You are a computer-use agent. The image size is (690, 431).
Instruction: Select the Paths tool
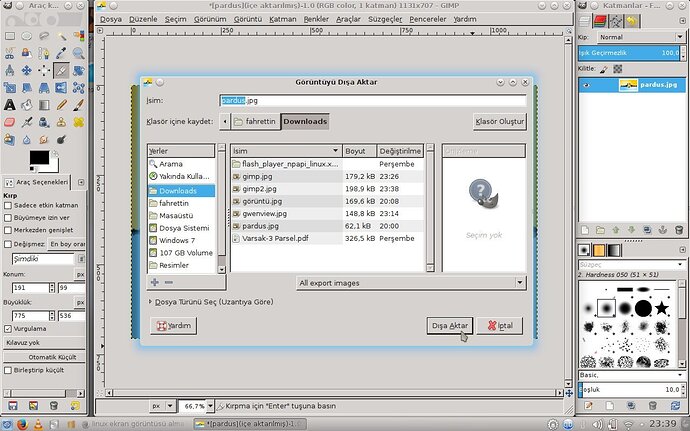coord(44,53)
